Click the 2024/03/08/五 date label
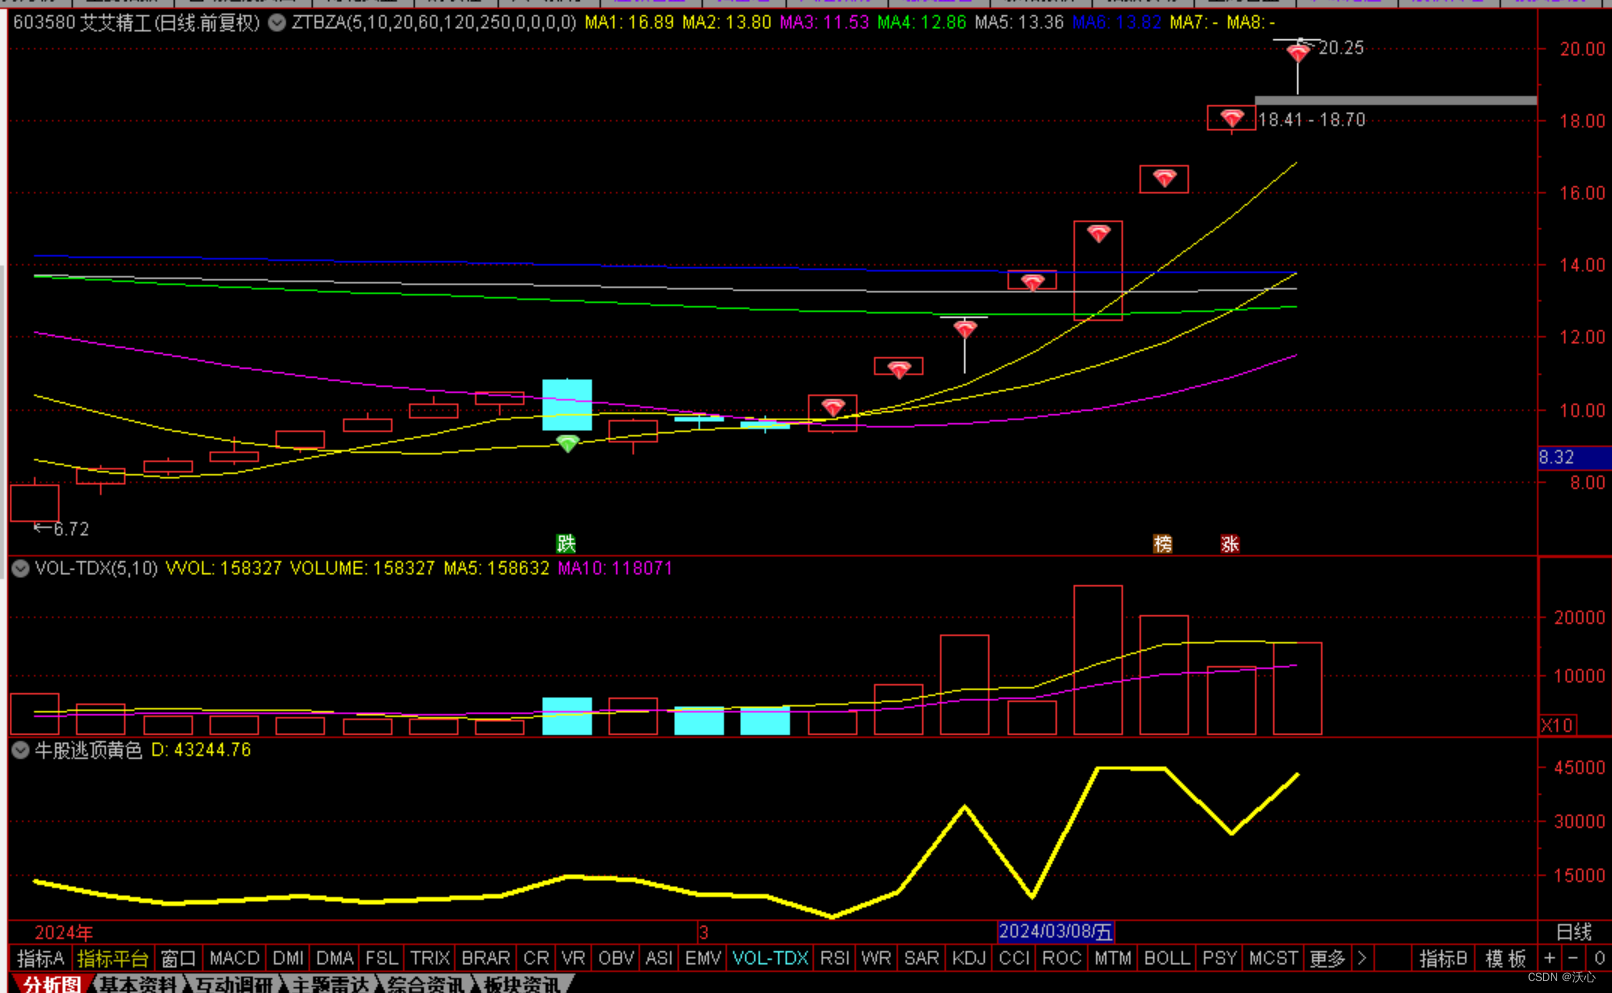Viewport: 1612px width, 993px height. pyautogui.click(x=1056, y=932)
